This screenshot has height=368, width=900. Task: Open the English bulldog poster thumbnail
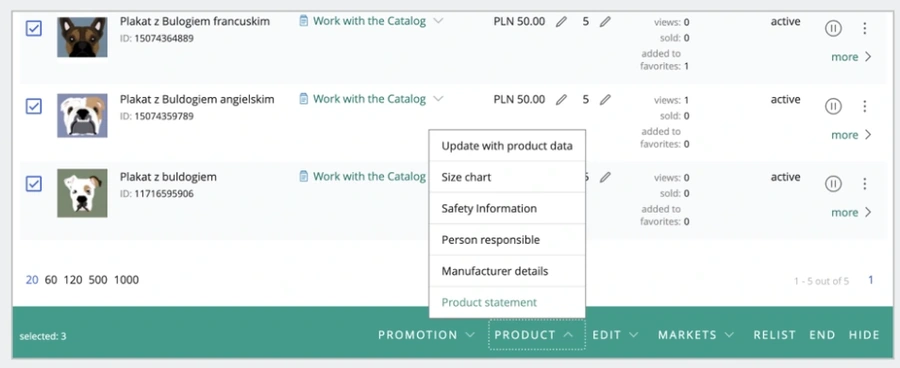coord(82,115)
